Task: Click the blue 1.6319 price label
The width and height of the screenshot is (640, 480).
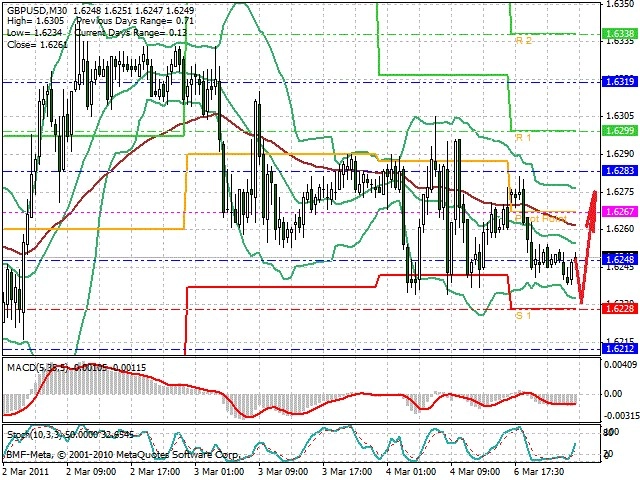Action: pos(620,82)
